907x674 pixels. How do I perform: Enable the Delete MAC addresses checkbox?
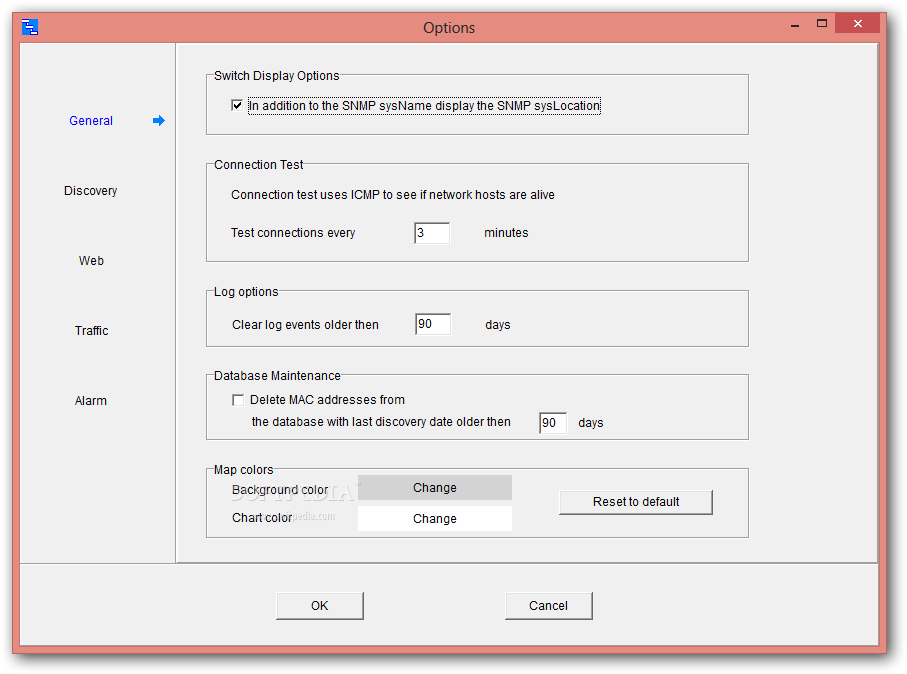click(x=237, y=400)
